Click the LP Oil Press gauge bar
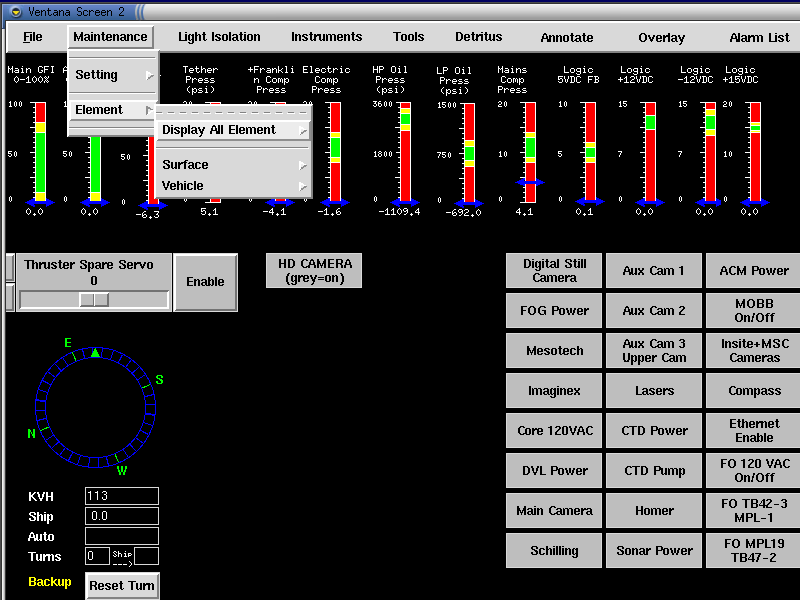This screenshot has width=800, height=600. [x=469, y=153]
